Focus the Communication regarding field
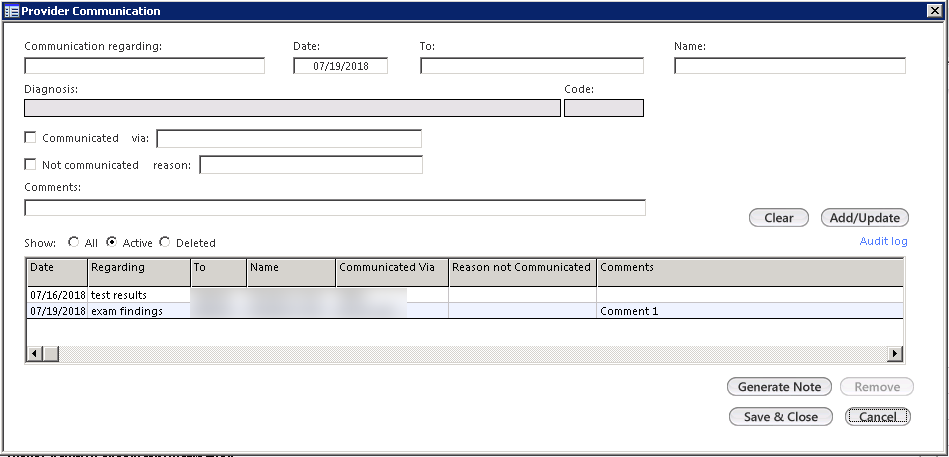This screenshot has width=949, height=457. [x=145, y=66]
